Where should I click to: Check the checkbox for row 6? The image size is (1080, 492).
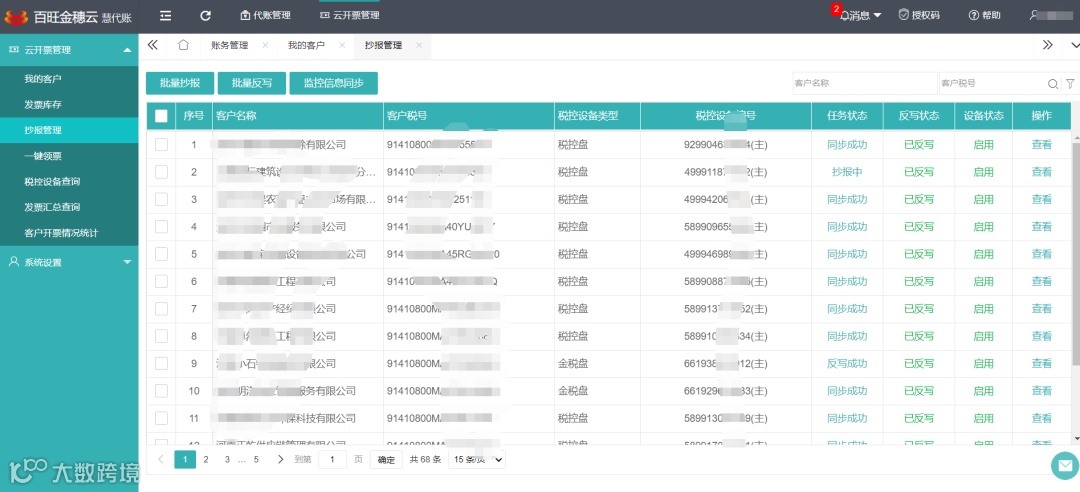point(161,281)
